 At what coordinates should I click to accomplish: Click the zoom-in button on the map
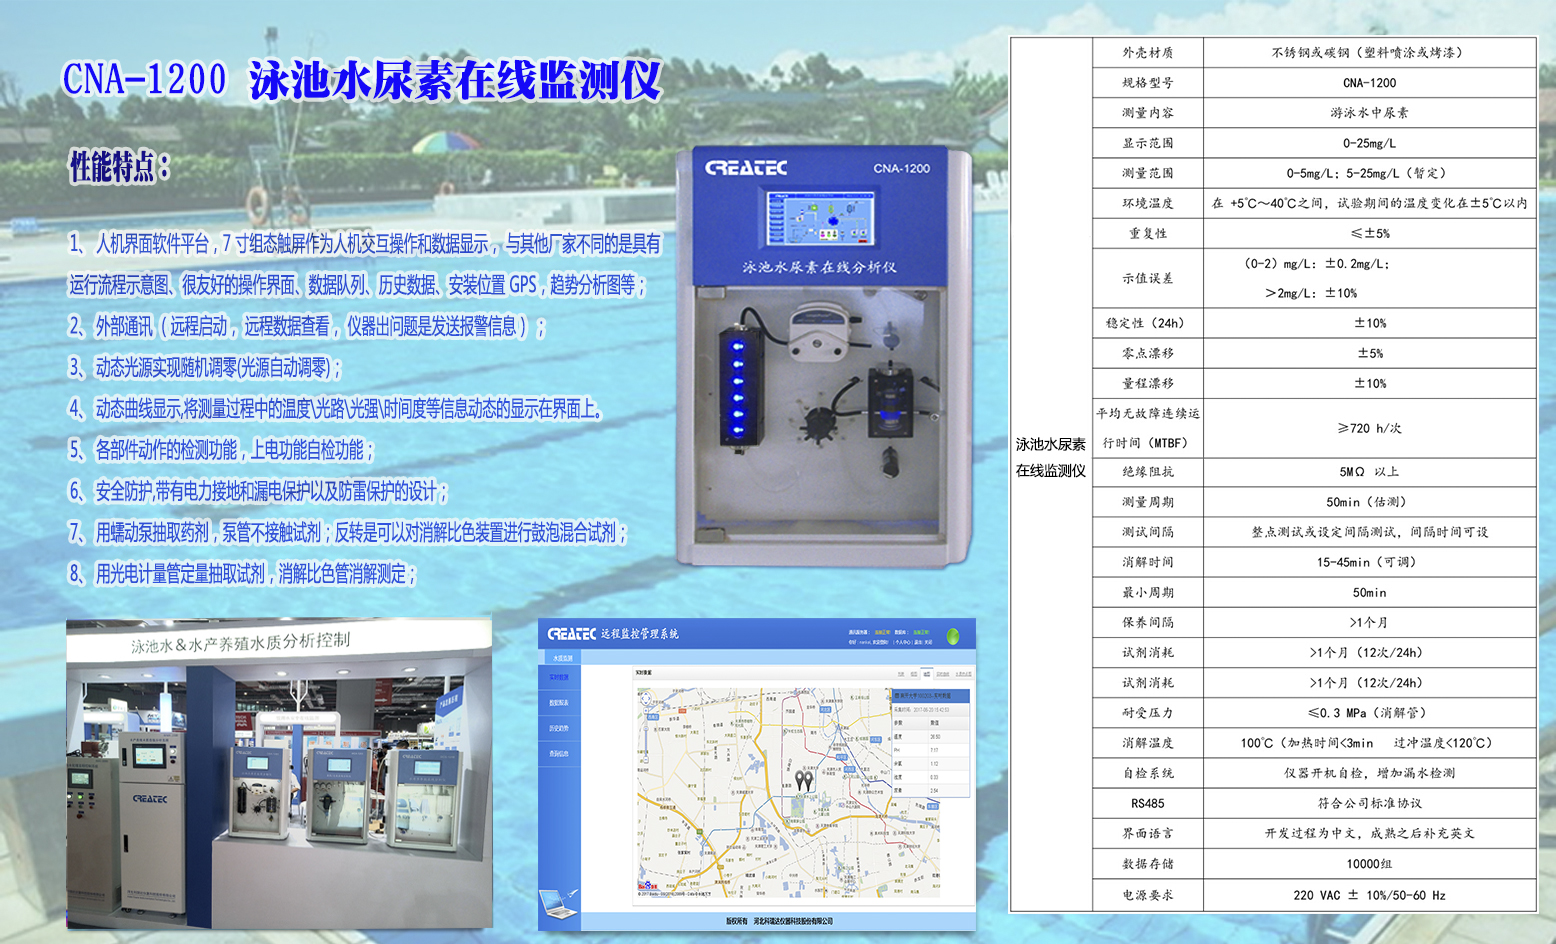647,709
